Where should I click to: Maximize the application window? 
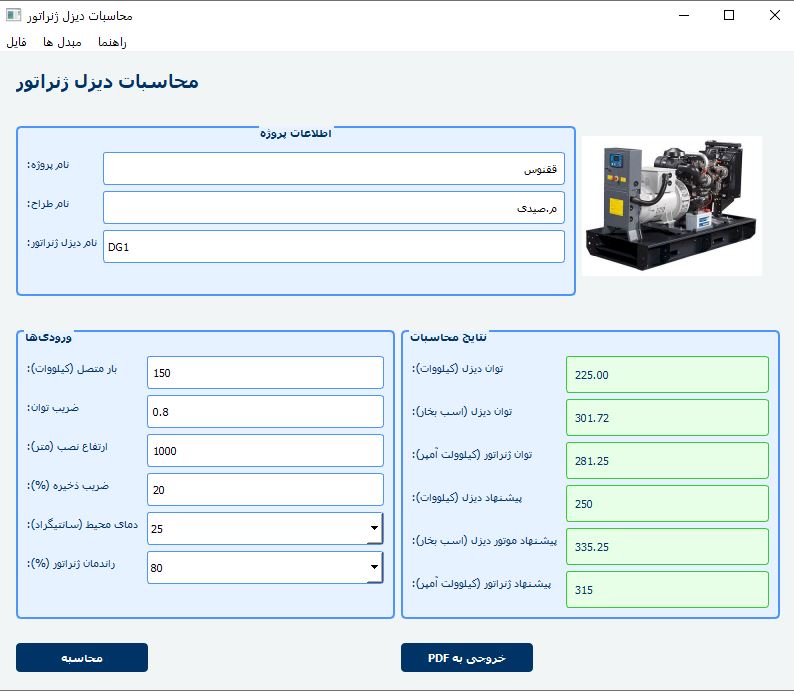(729, 15)
